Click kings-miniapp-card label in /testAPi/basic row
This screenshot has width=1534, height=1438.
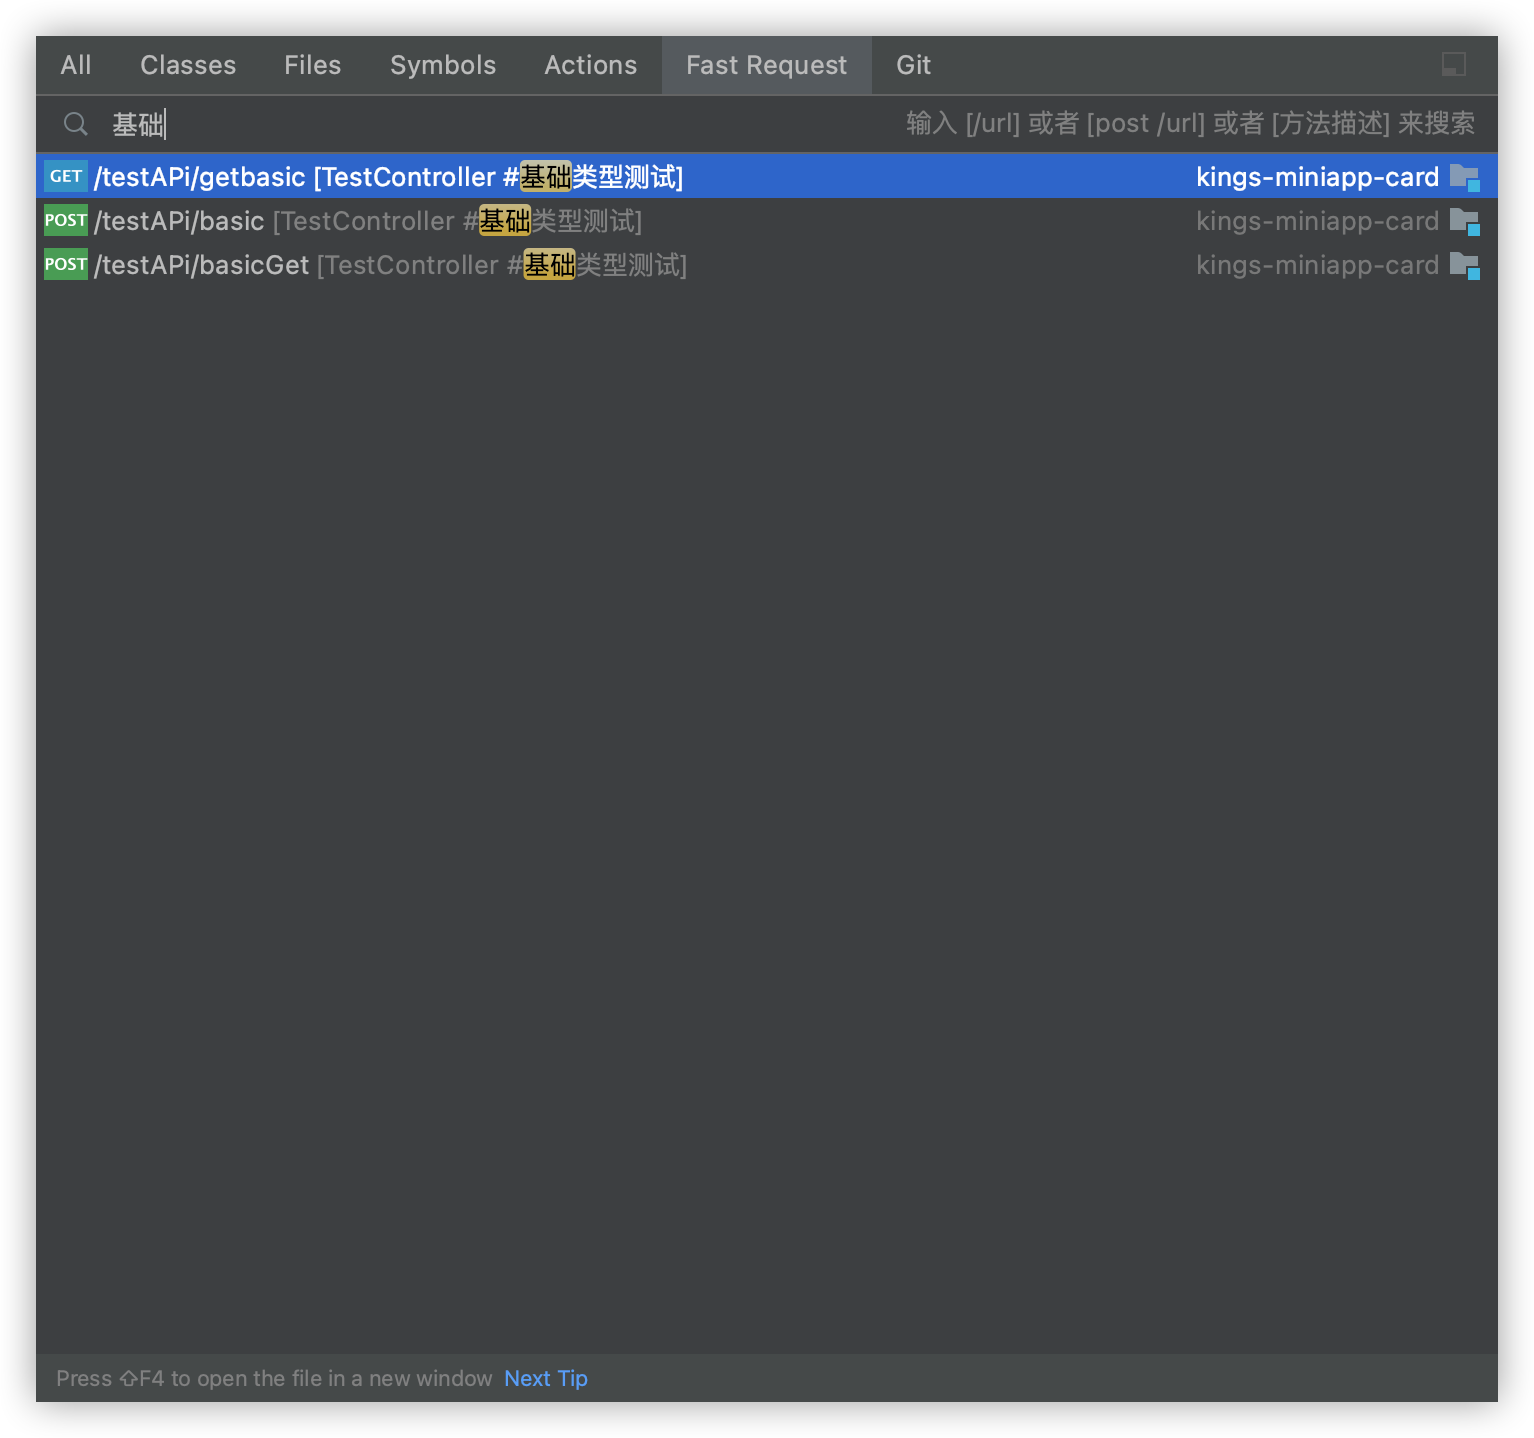pyautogui.click(x=1317, y=221)
